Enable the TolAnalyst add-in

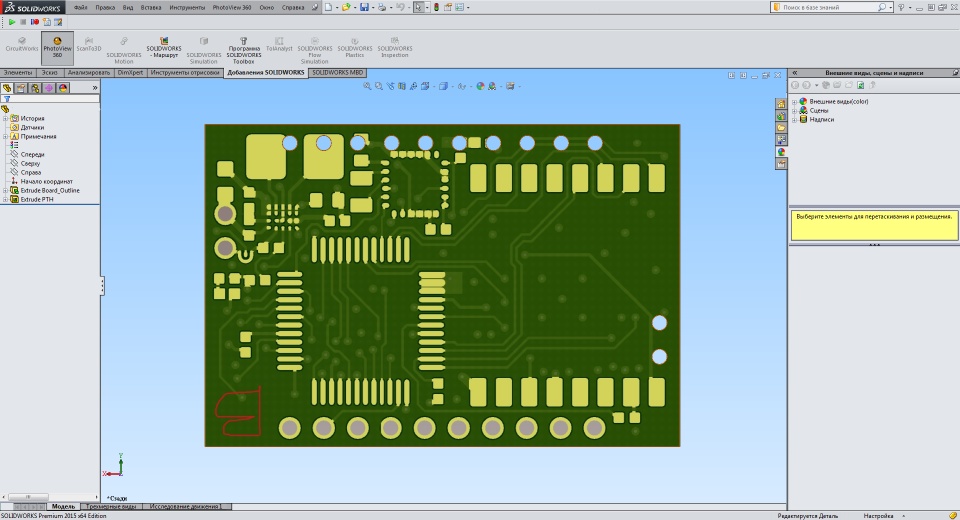pyautogui.click(x=279, y=44)
